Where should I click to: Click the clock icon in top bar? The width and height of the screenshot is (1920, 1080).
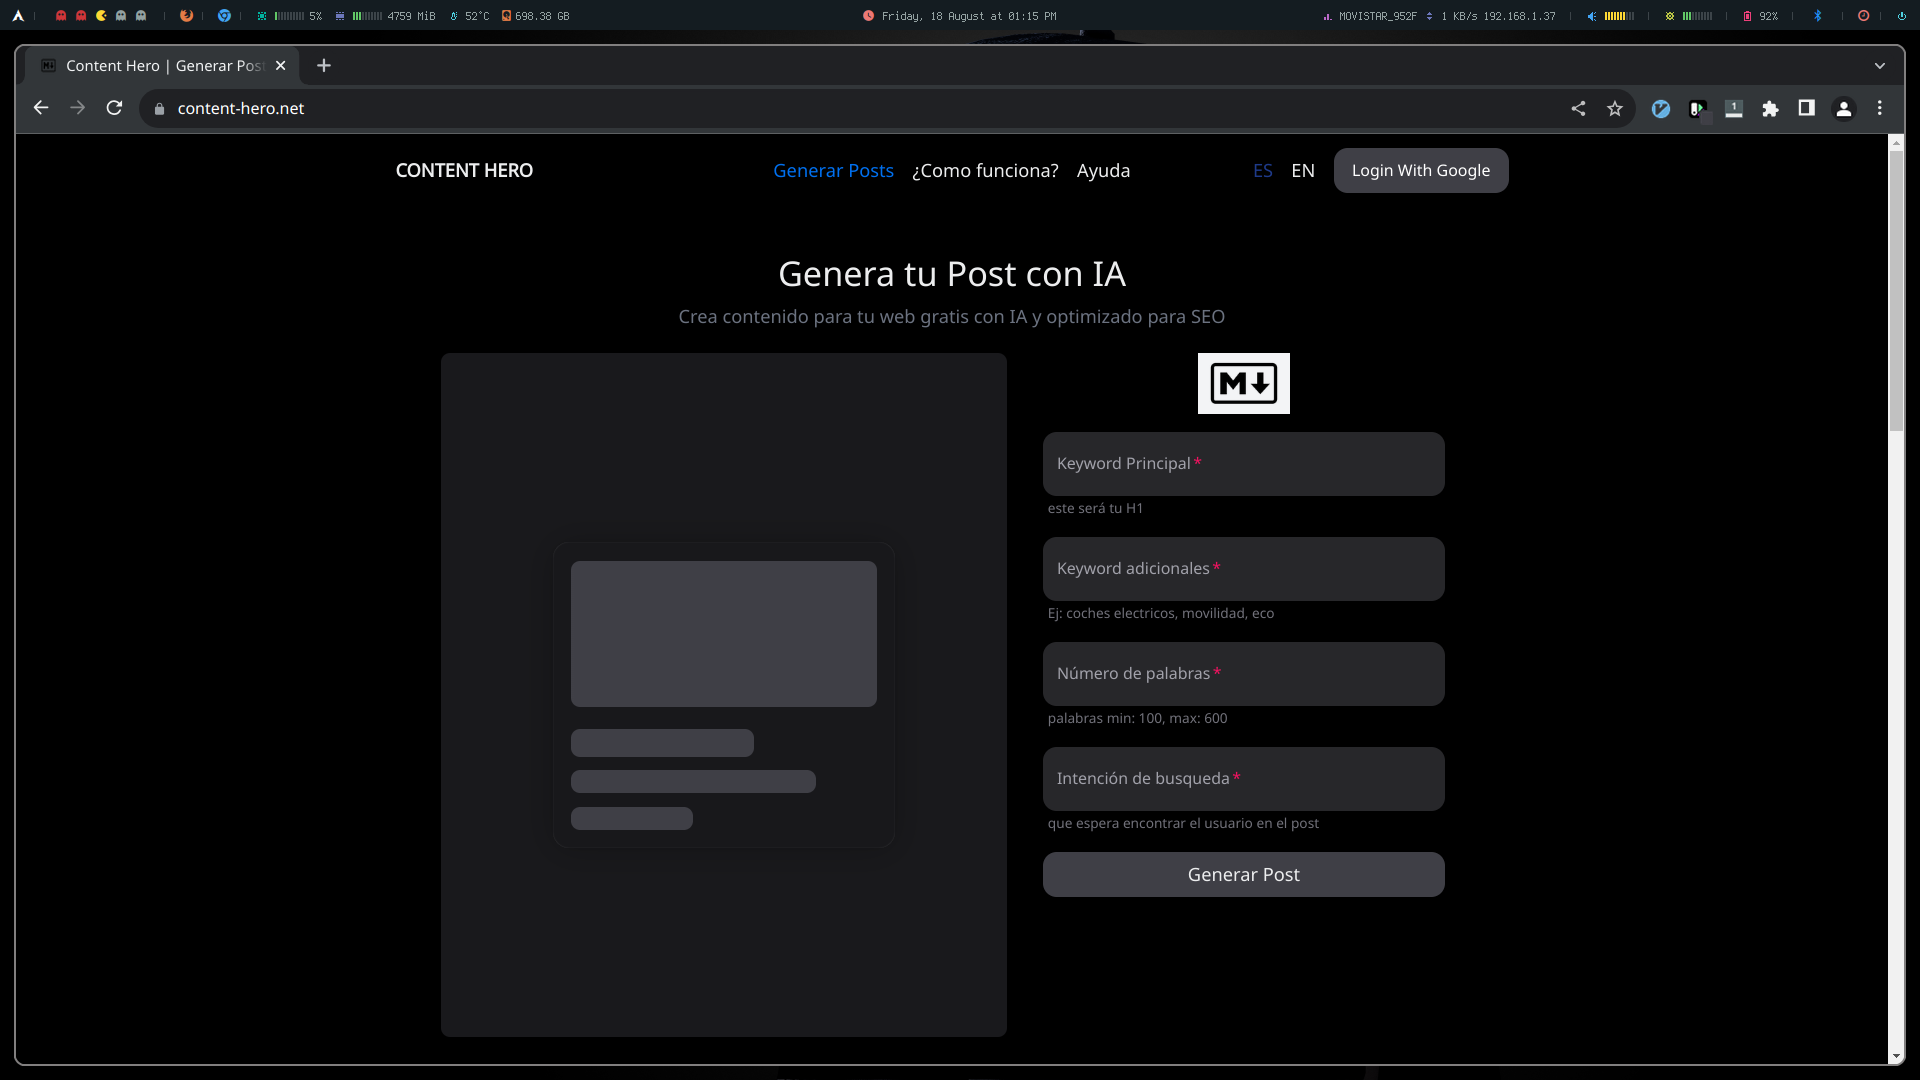click(x=868, y=16)
